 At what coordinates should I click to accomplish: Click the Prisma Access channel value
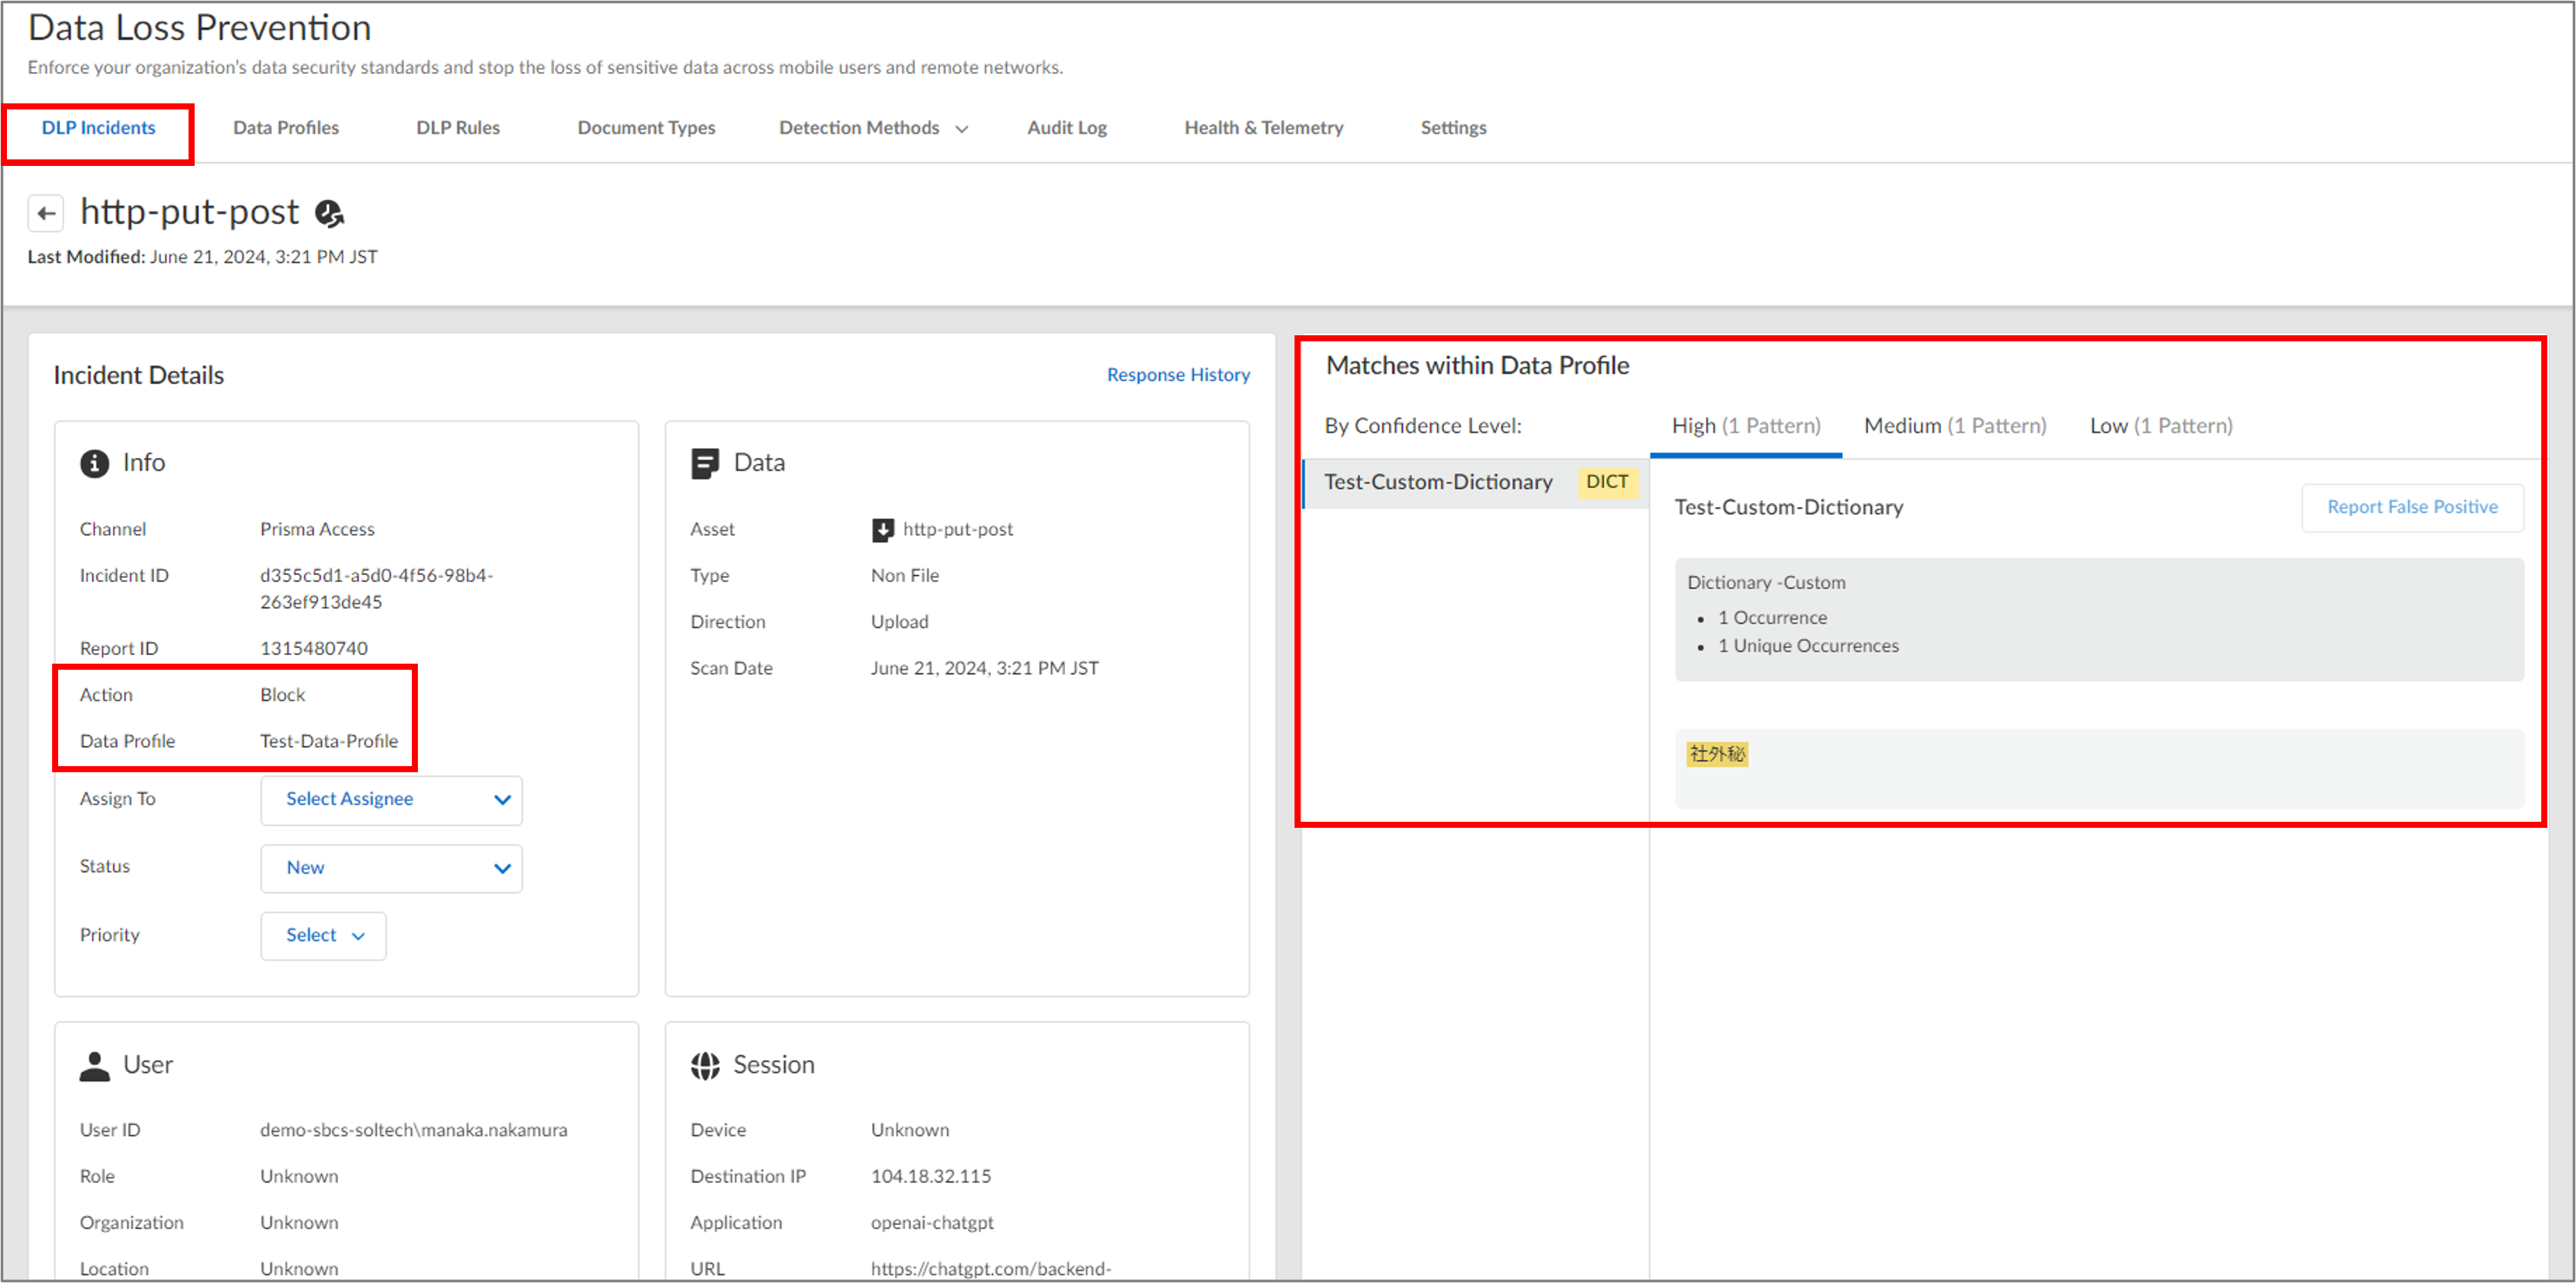(x=318, y=529)
